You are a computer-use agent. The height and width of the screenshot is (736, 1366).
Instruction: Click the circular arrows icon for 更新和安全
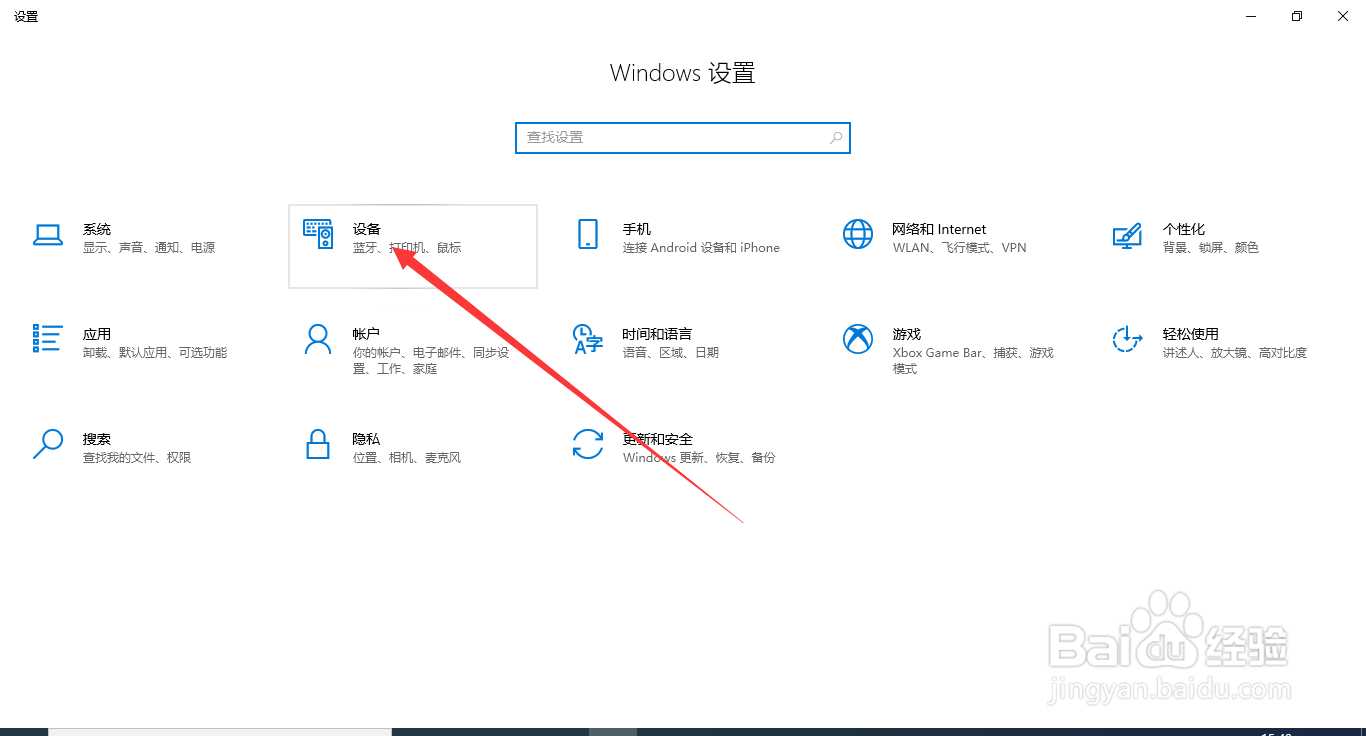588,444
